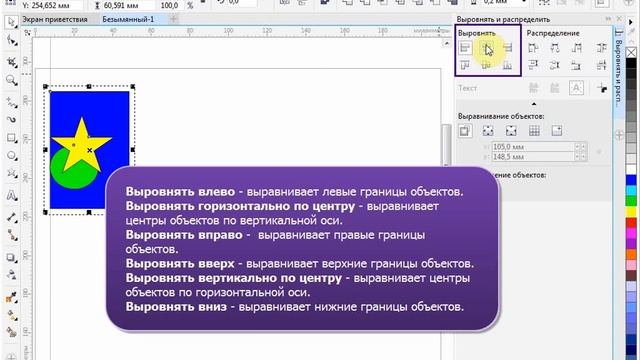Image resolution: width=640 pixels, height=360 pixels.
Task: Select the Polygon tool
Action: click(x=11, y=174)
